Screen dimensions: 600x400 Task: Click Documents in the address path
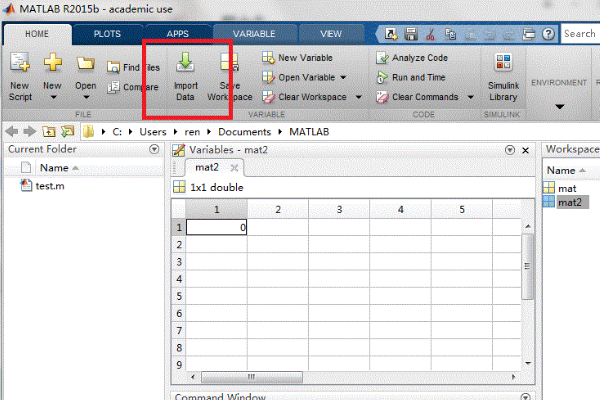tap(245, 132)
